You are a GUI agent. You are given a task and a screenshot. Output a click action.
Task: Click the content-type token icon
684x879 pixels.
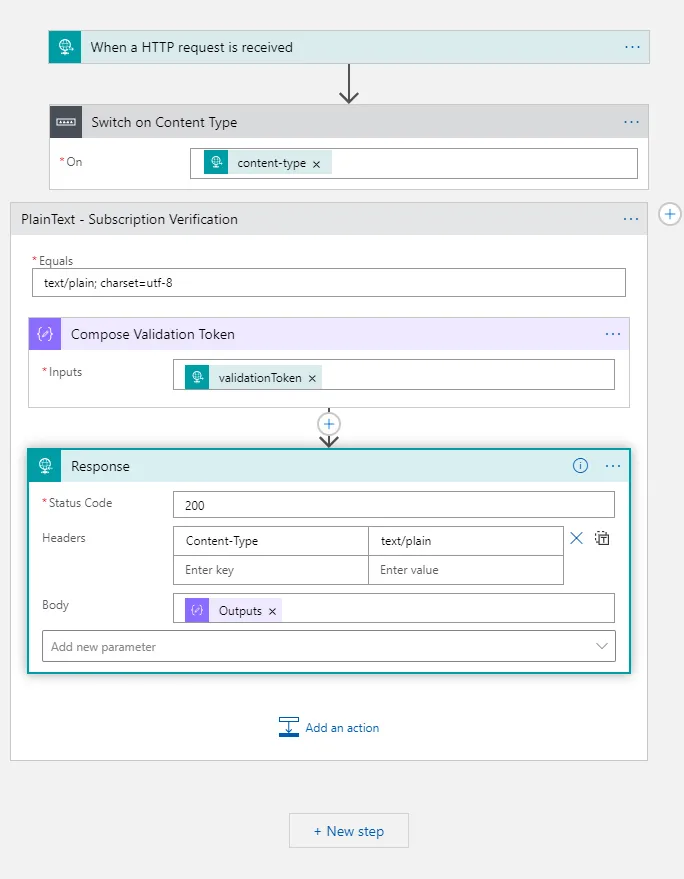(216, 163)
